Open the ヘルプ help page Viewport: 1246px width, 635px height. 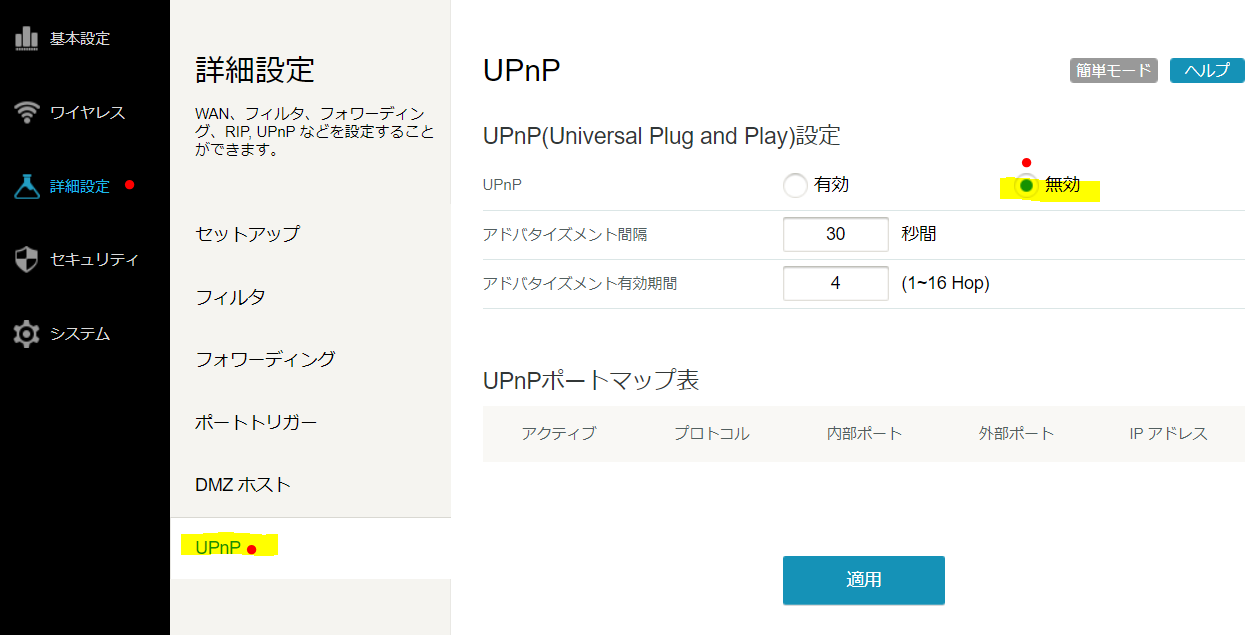pyautogui.click(x=1207, y=71)
